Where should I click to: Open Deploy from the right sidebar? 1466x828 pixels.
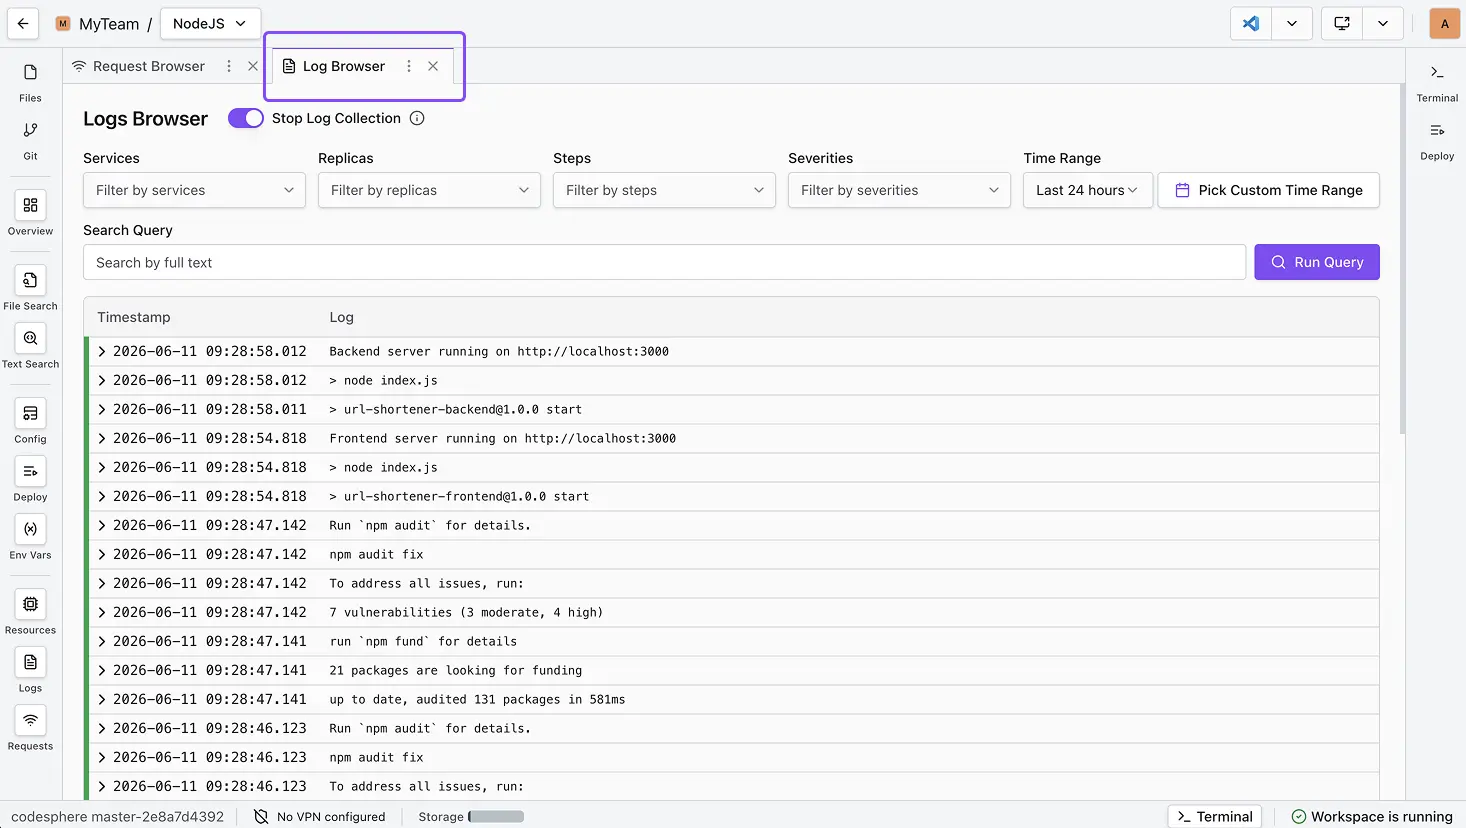tap(1437, 140)
